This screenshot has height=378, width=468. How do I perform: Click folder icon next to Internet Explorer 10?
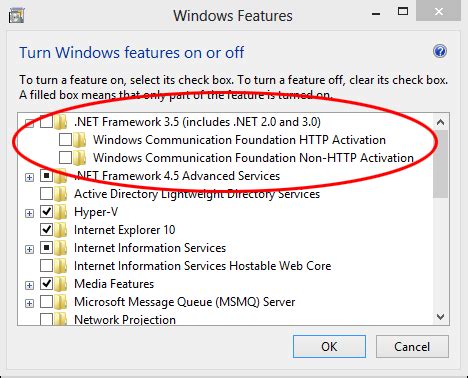pos(61,230)
